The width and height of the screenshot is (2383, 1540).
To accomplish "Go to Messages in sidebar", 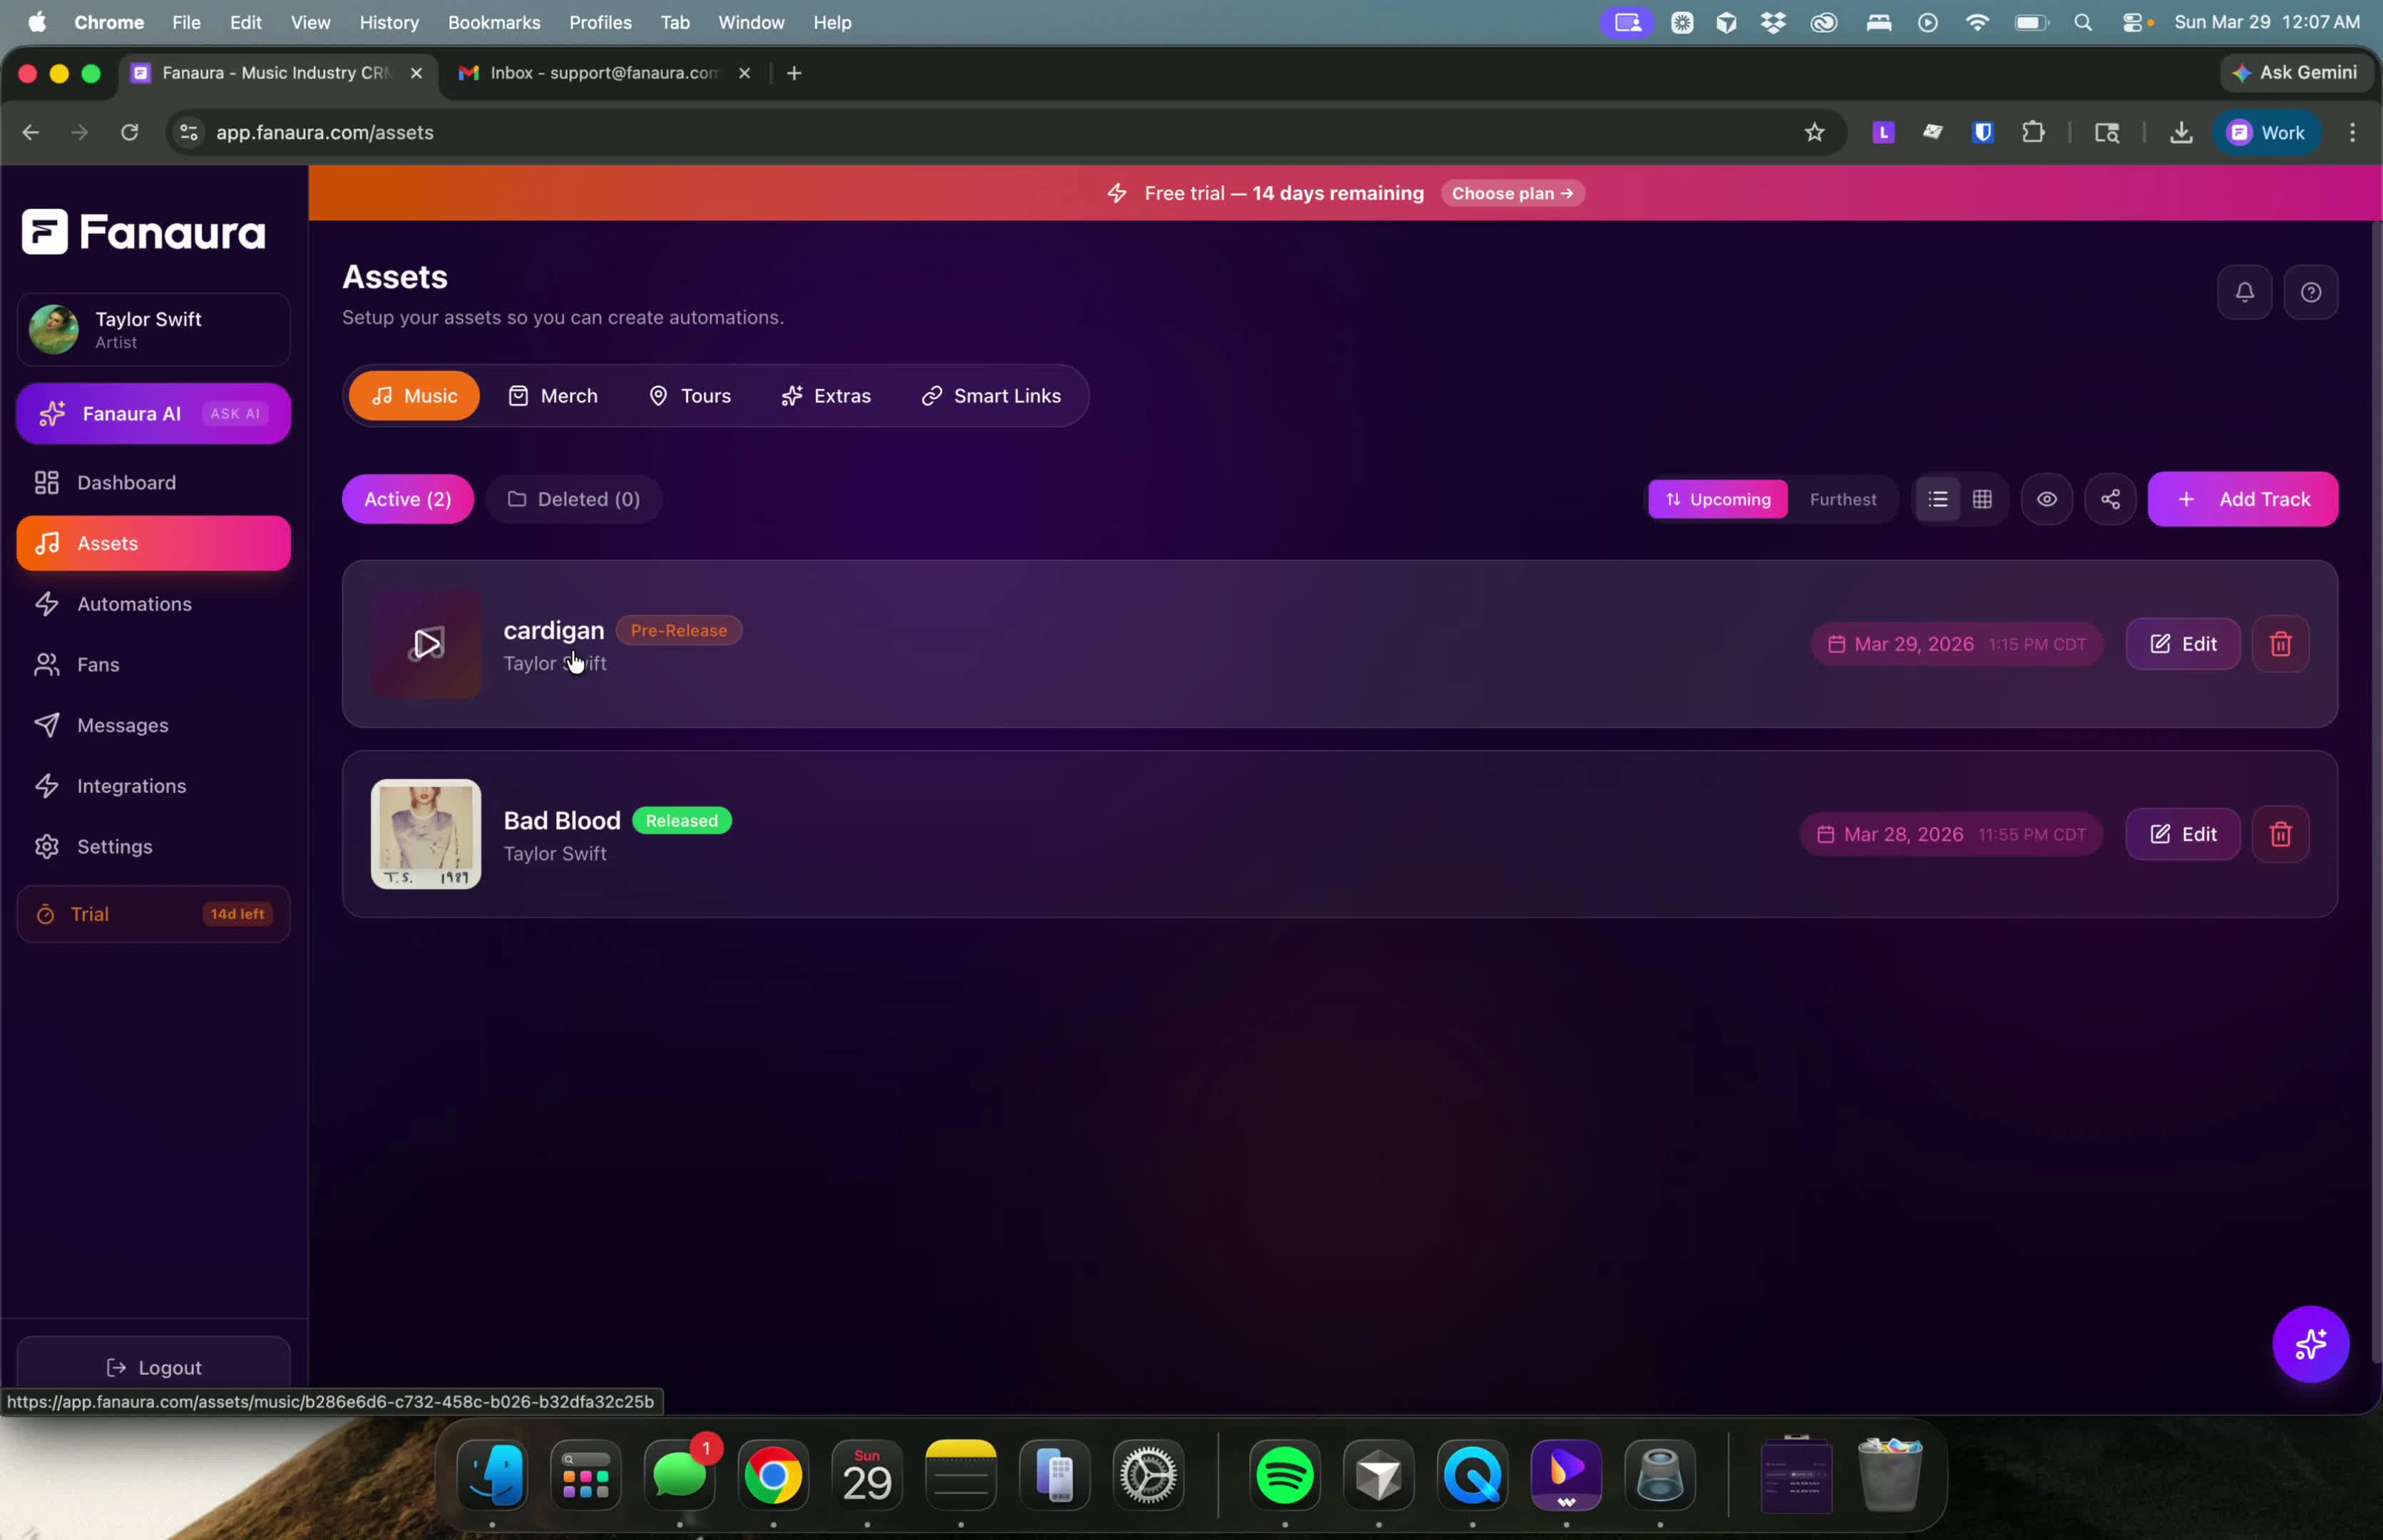I will click(x=153, y=725).
